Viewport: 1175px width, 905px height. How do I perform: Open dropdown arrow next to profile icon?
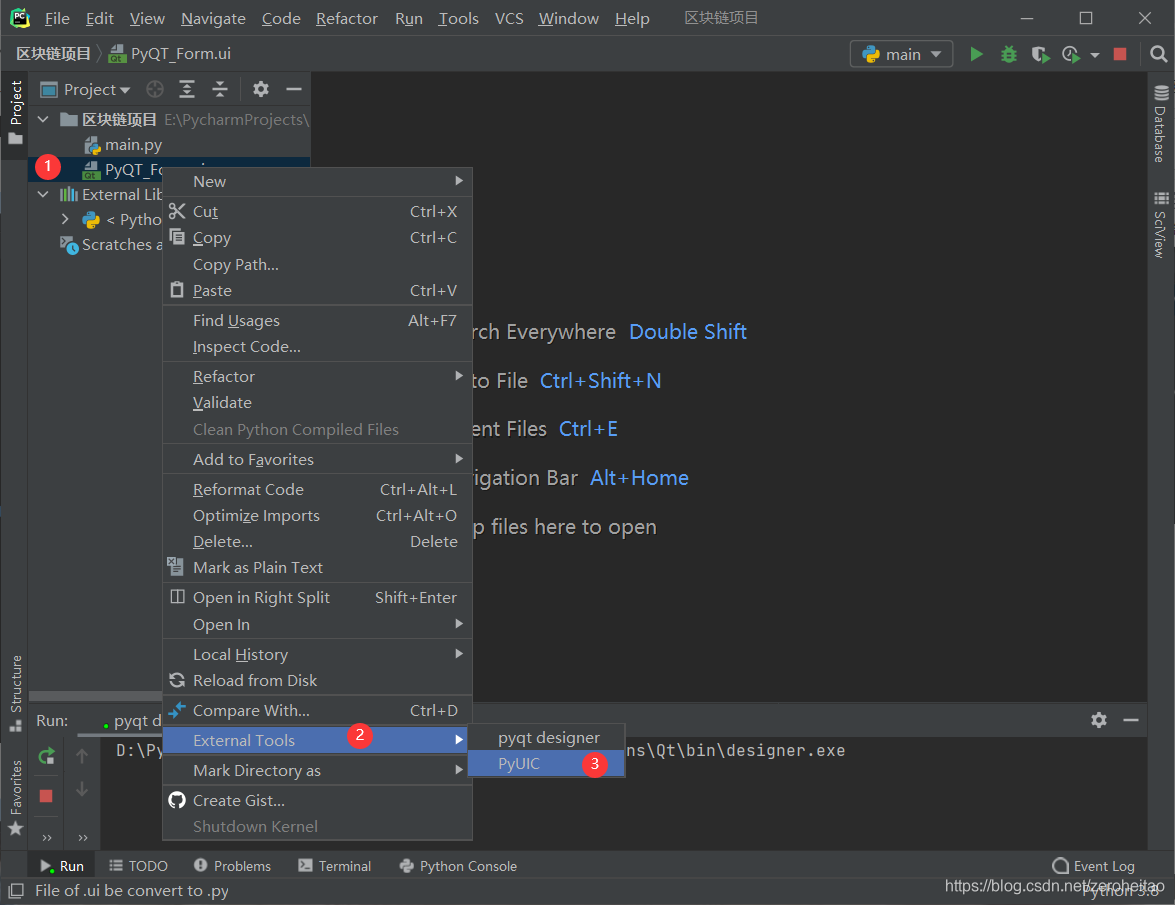click(1095, 55)
